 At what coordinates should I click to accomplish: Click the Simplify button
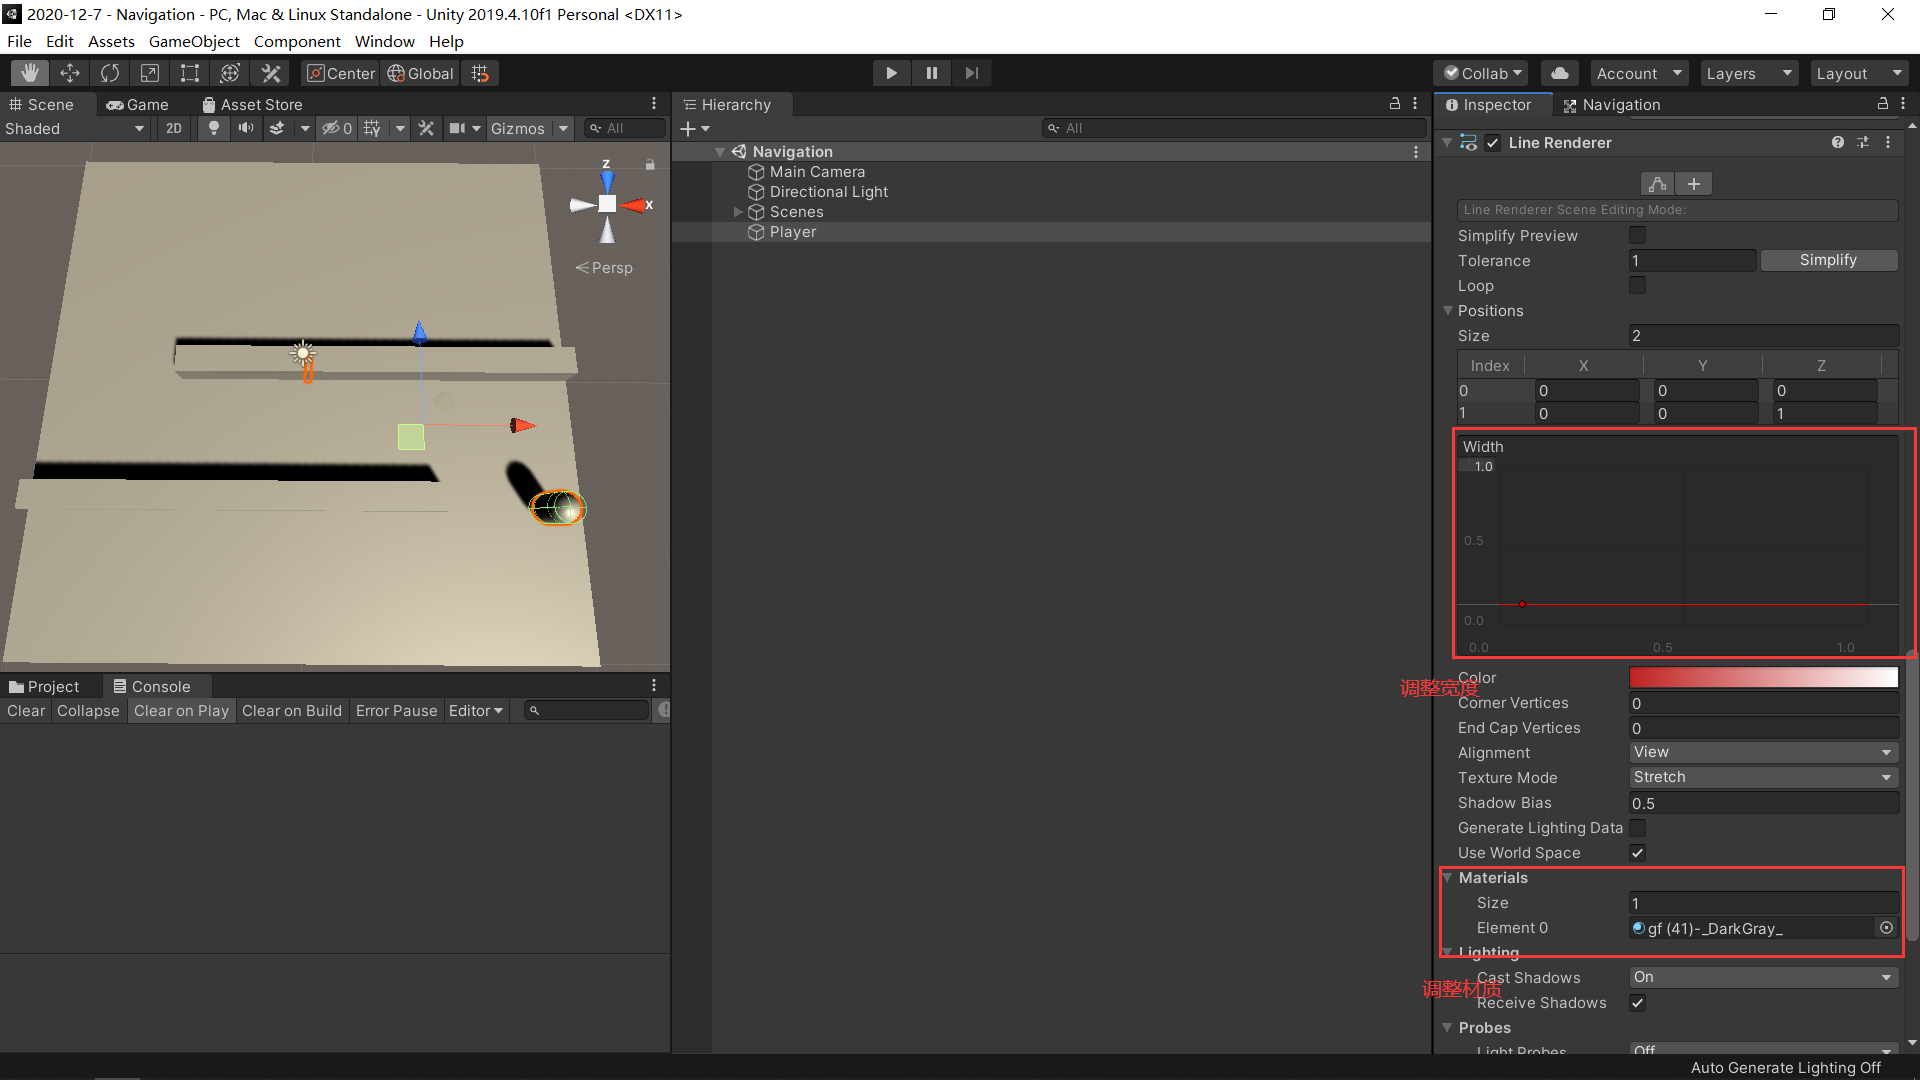[1828, 260]
